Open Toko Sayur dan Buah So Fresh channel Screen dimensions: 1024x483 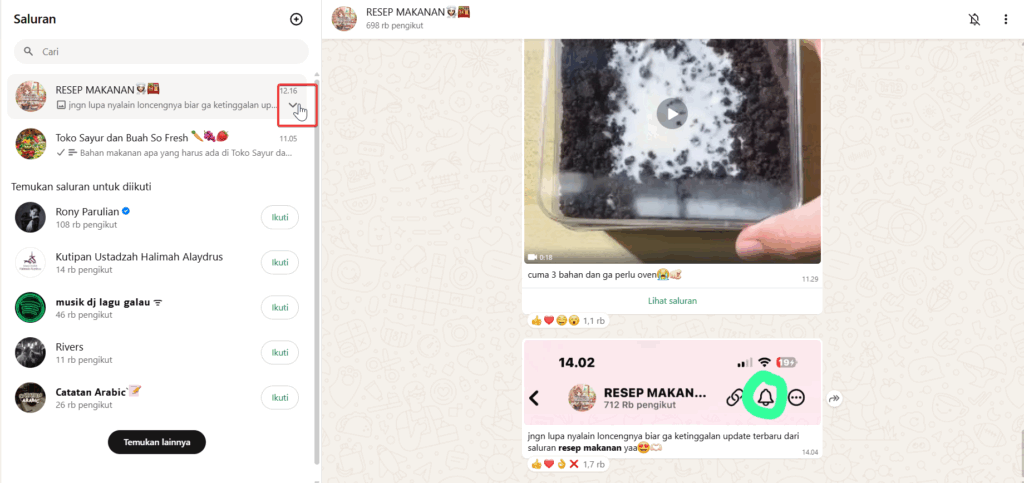click(x=157, y=144)
